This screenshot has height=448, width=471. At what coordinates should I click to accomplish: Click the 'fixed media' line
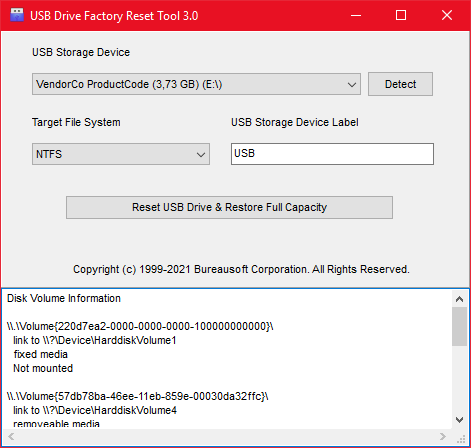click(41, 354)
